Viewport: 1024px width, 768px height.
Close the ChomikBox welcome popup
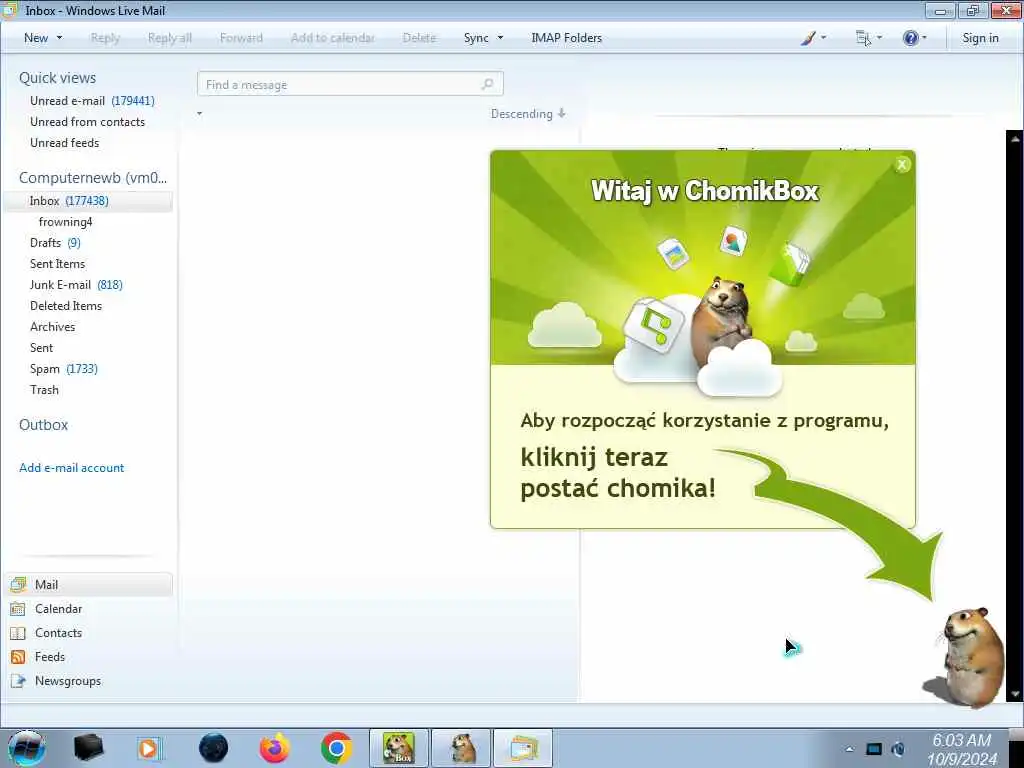[902, 165]
